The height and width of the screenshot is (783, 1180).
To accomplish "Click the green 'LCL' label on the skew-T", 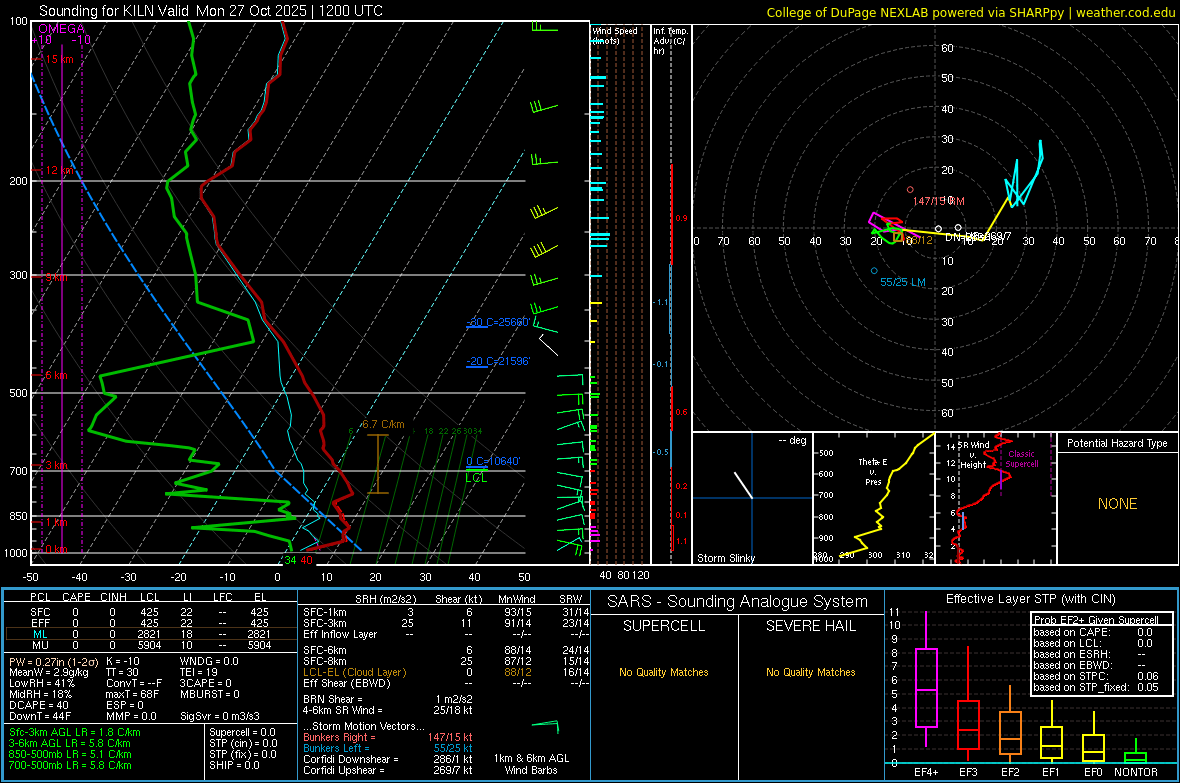I will click(x=476, y=478).
